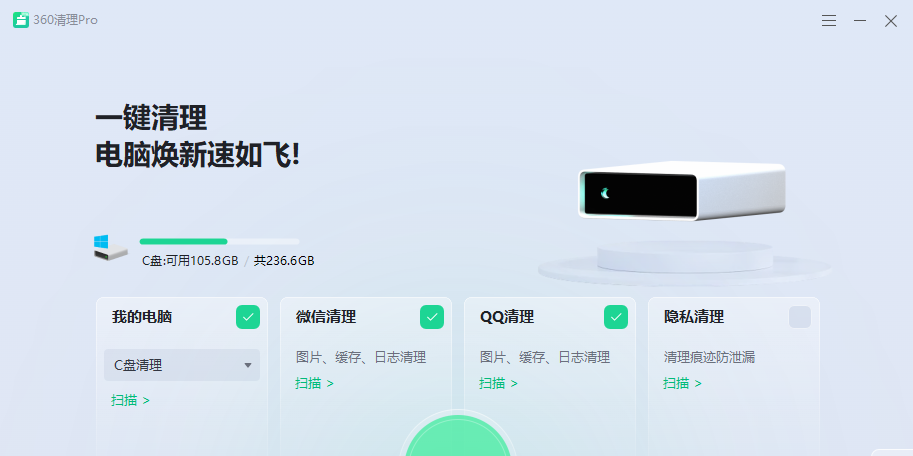Enable the 隐私清理 checkbox

(800, 317)
